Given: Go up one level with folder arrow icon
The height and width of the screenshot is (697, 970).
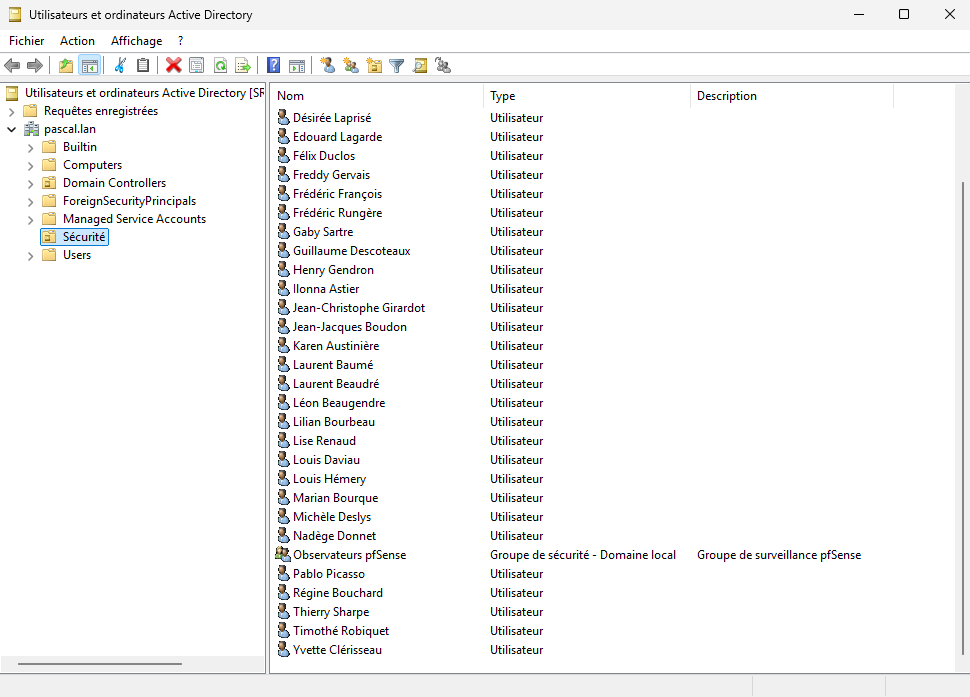Looking at the screenshot, I should click(66, 65).
